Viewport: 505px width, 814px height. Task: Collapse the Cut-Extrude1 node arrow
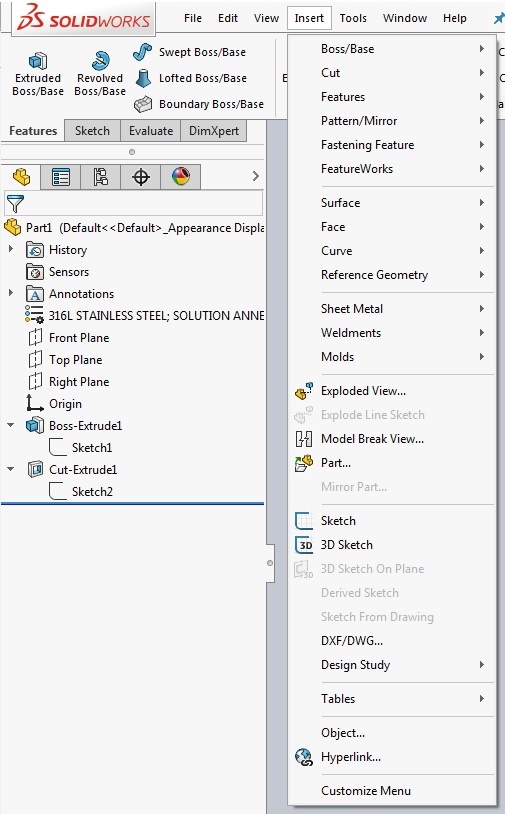[10, 469]
